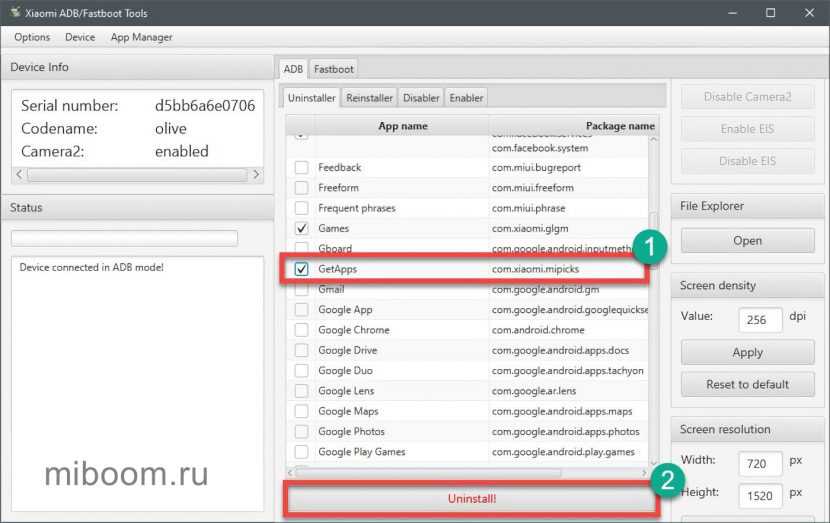830x523 pixels.
Task: Uncheck the Games checkbox
Action: tap(301, 228)
